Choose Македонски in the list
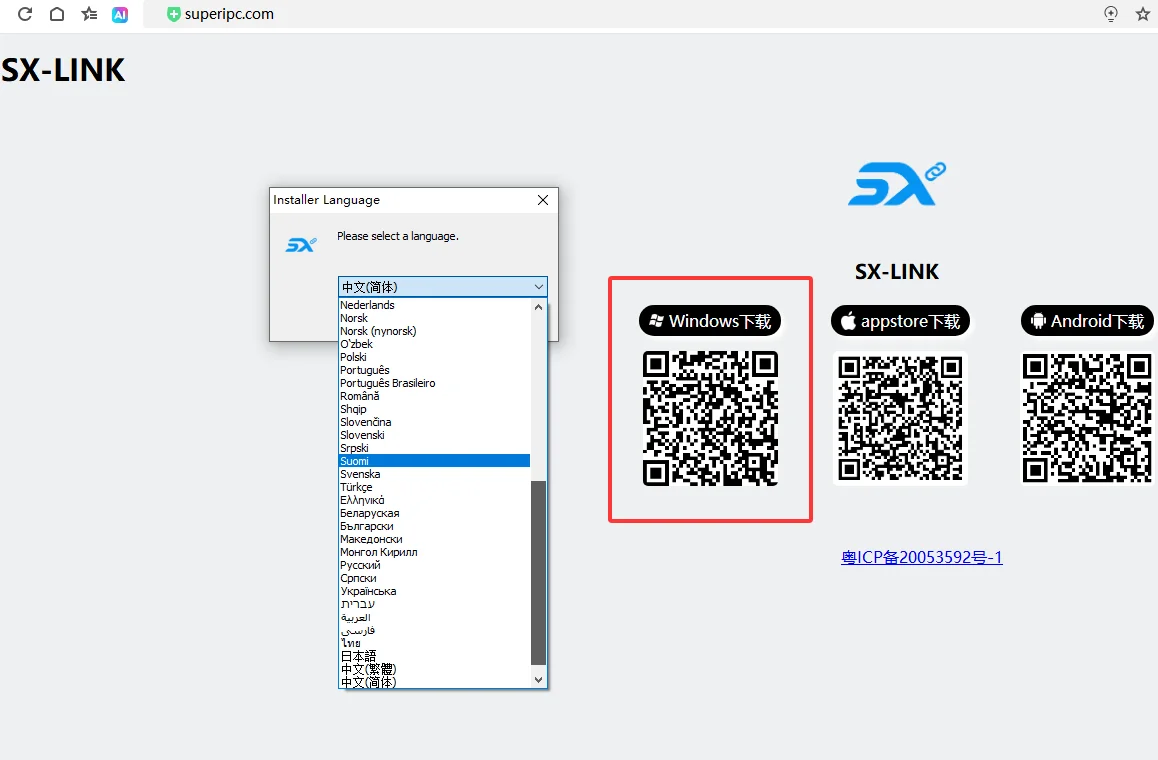The height and width of the screenshot is (760, 1158). [x=434, y=539]
